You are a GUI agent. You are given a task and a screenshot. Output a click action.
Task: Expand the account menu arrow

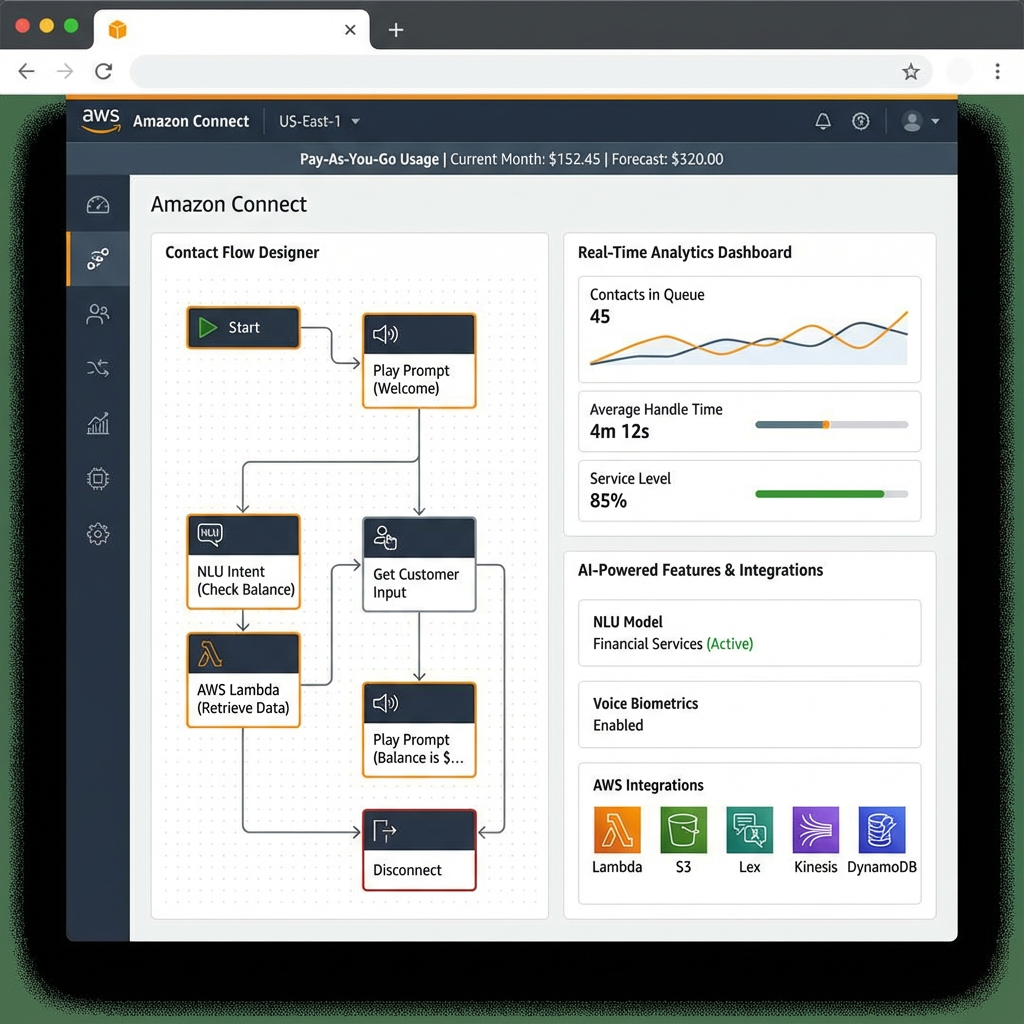point(935,121)
